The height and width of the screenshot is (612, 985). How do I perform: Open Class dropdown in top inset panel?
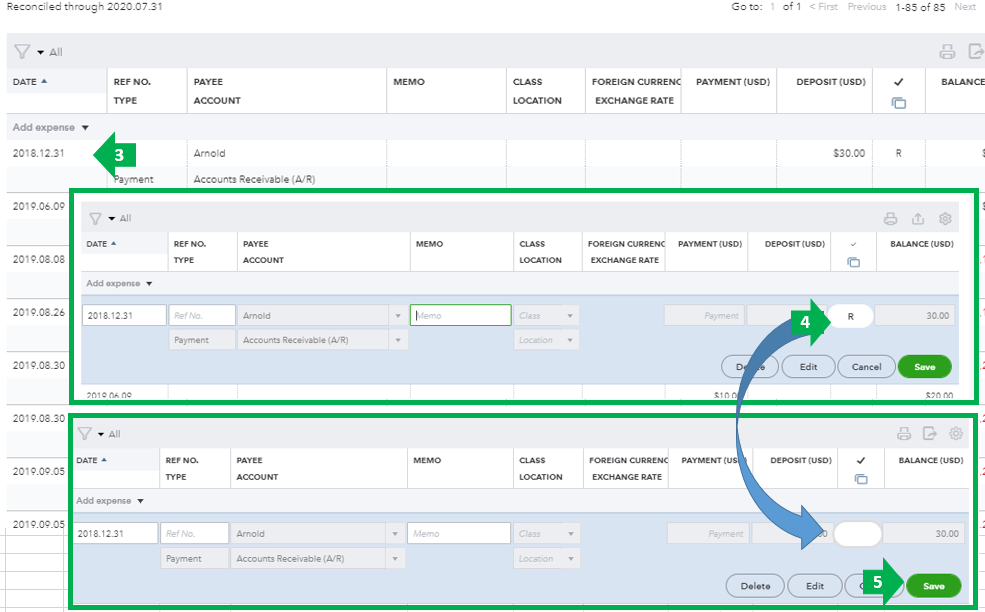coord(570,315)
